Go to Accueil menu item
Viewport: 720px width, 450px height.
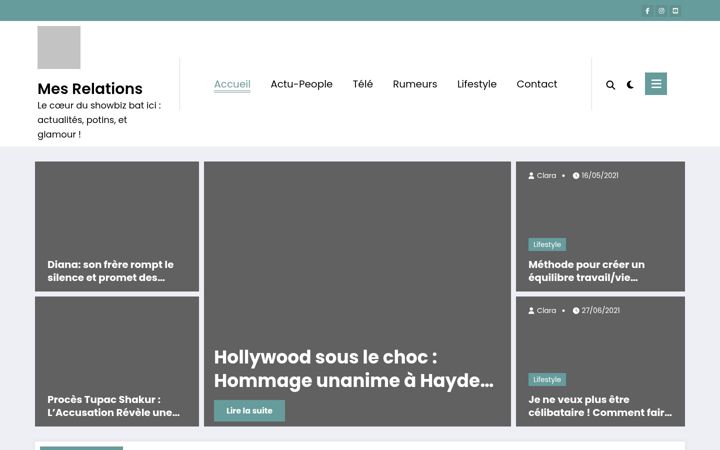pyautogui.click(x=232, y=84)
